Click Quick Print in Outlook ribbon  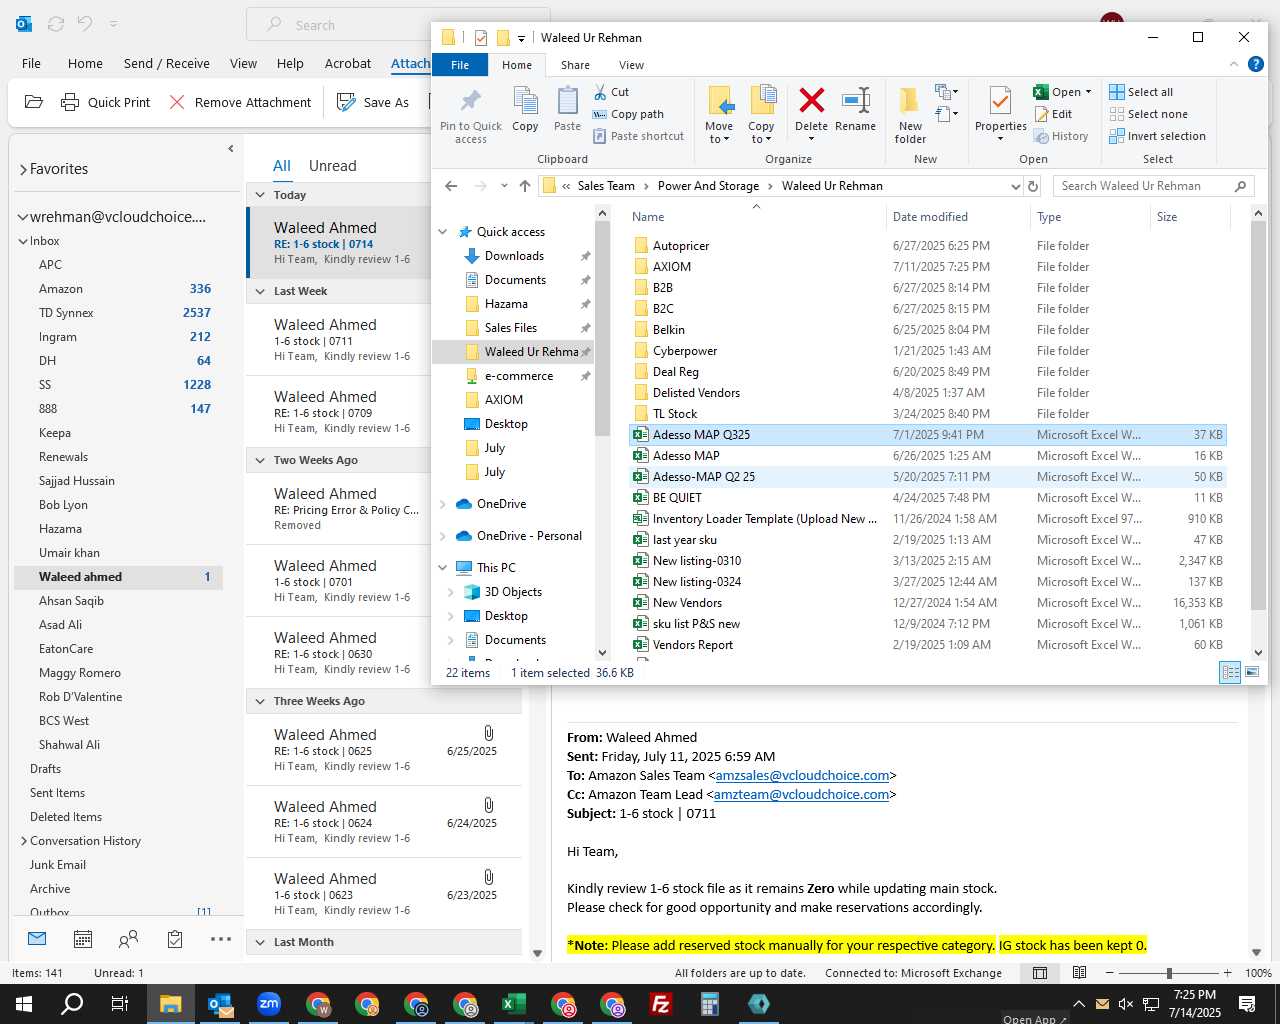point(105,102)
